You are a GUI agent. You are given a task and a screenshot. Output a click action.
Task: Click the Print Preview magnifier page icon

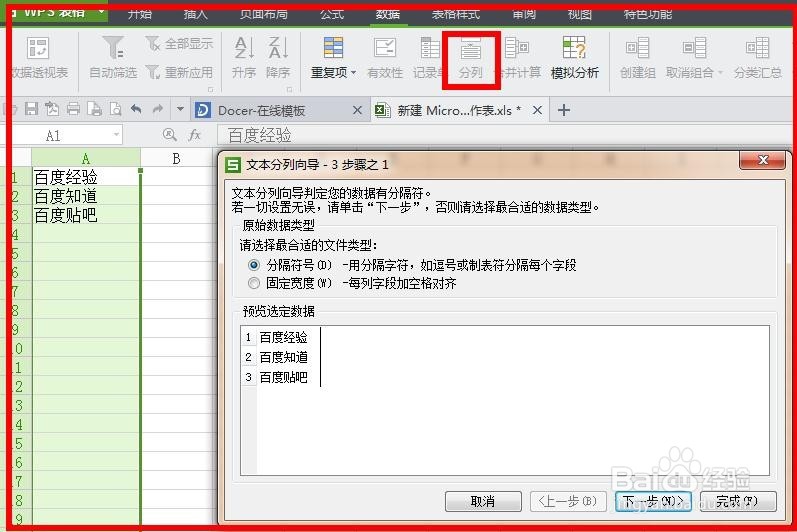click(x=115, y=109)
